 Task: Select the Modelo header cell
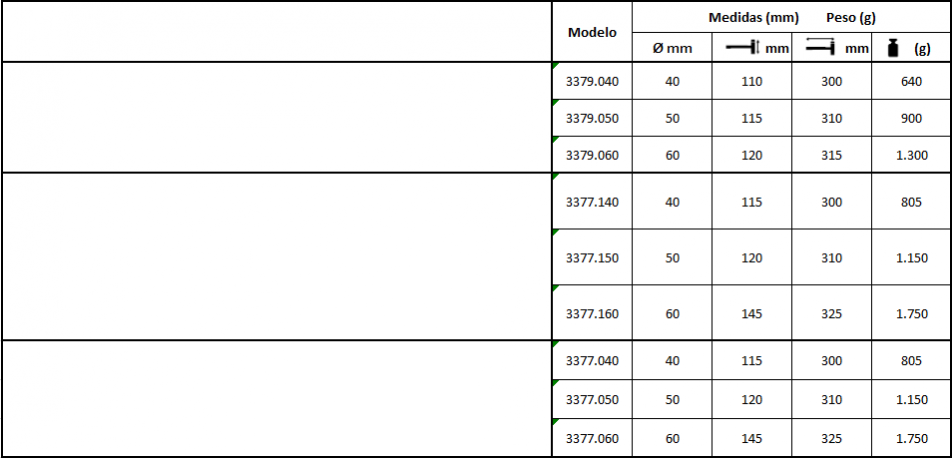592,32
